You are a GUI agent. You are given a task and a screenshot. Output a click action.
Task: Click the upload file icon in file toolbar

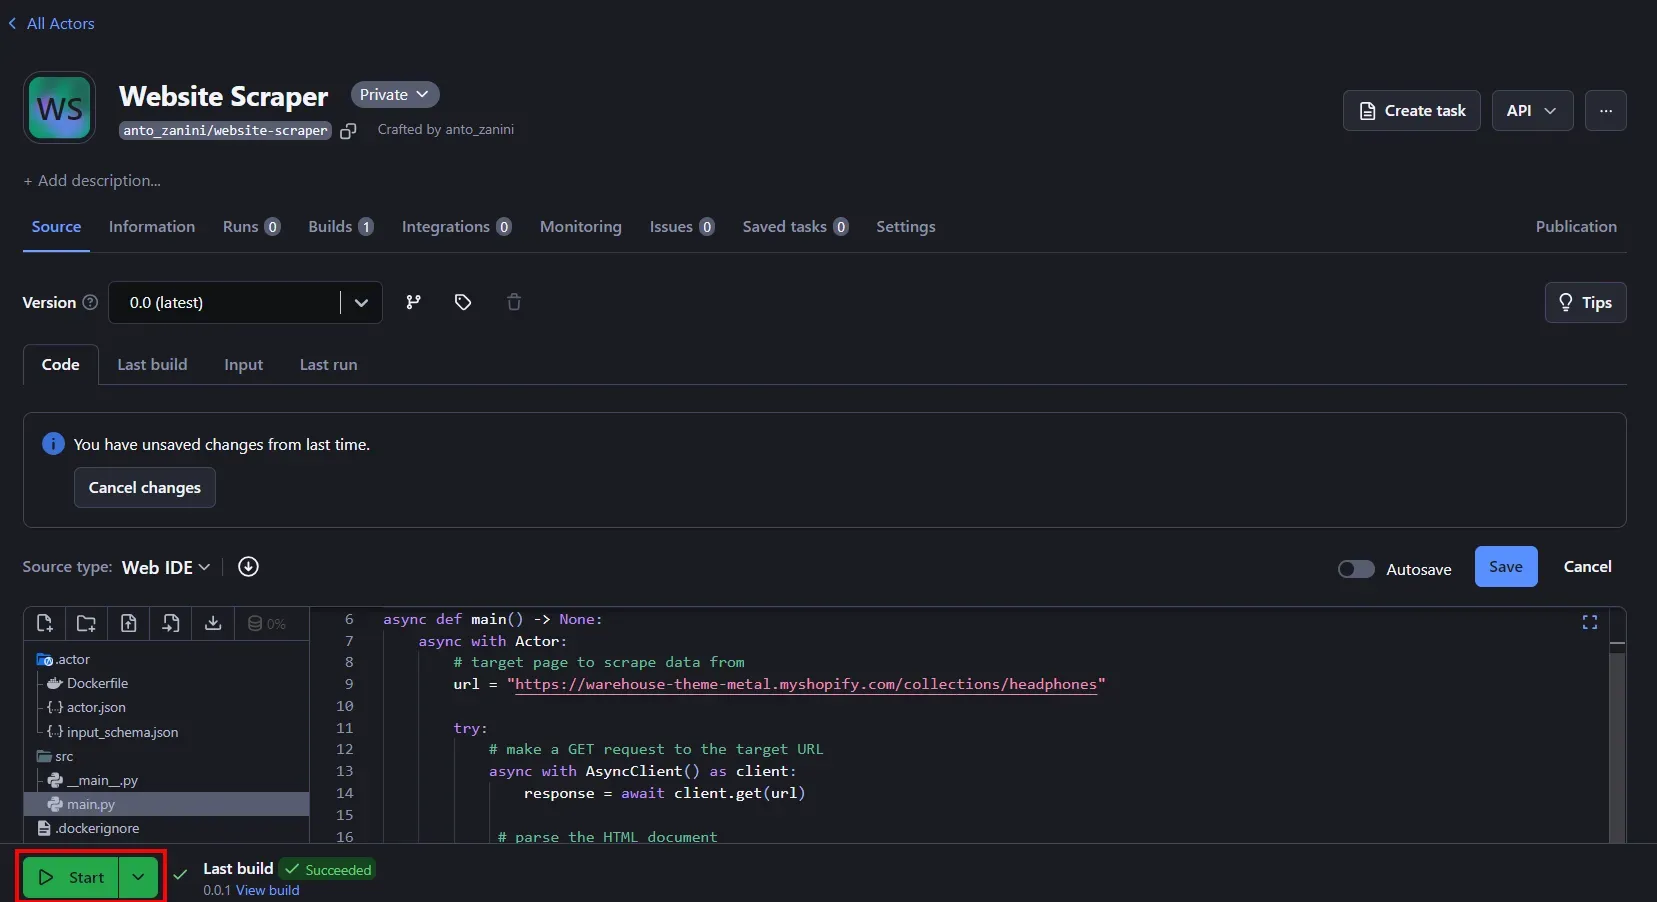coord(129,623)
